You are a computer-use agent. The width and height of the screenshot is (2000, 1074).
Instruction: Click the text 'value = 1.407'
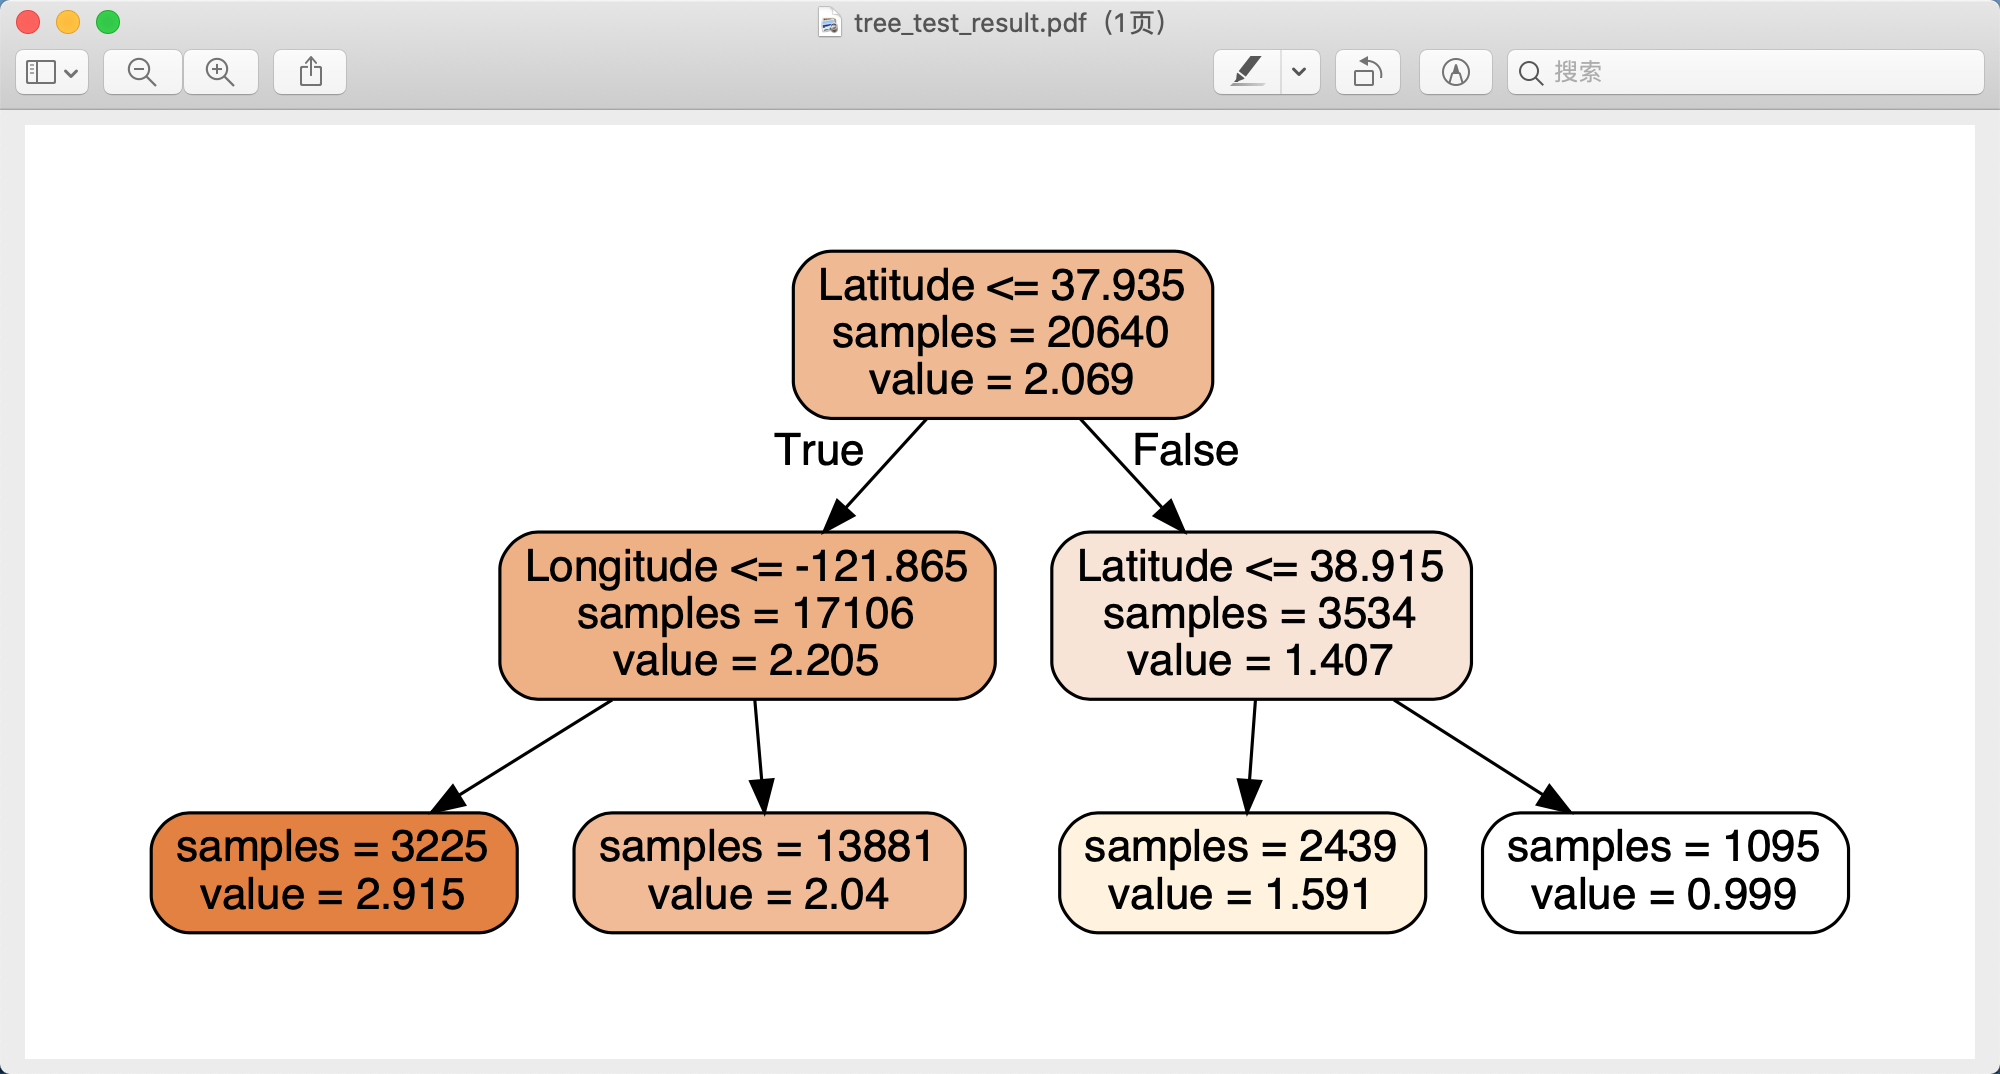[x=1260, y=661]
